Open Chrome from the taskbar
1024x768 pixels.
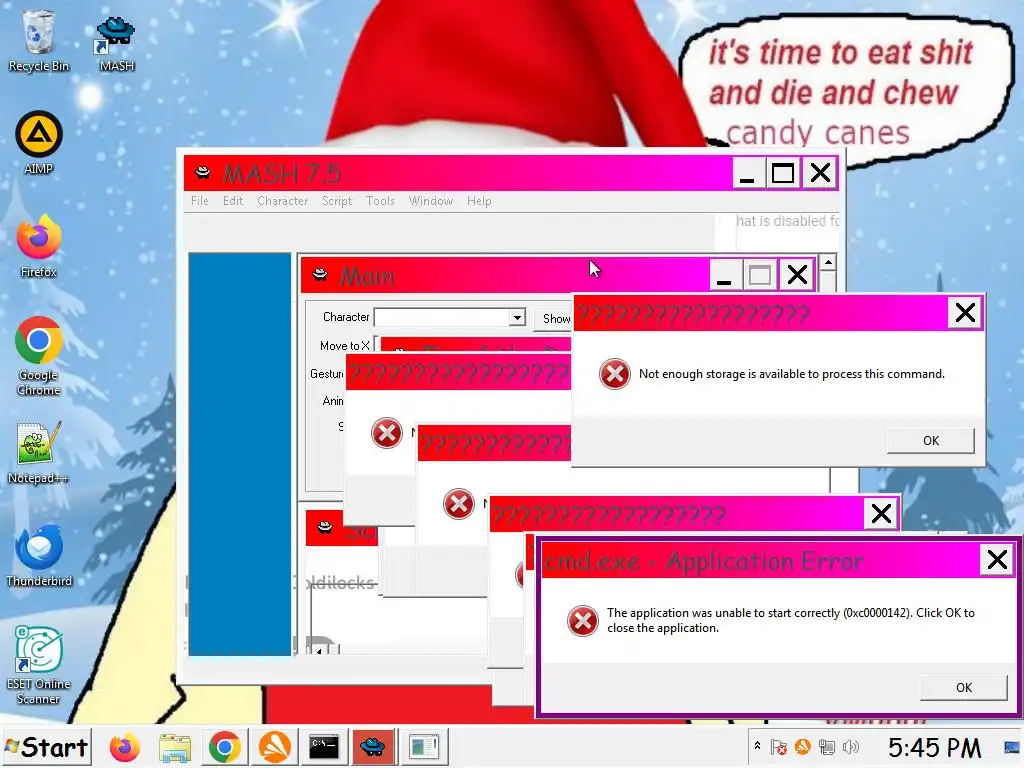point(225,747)
